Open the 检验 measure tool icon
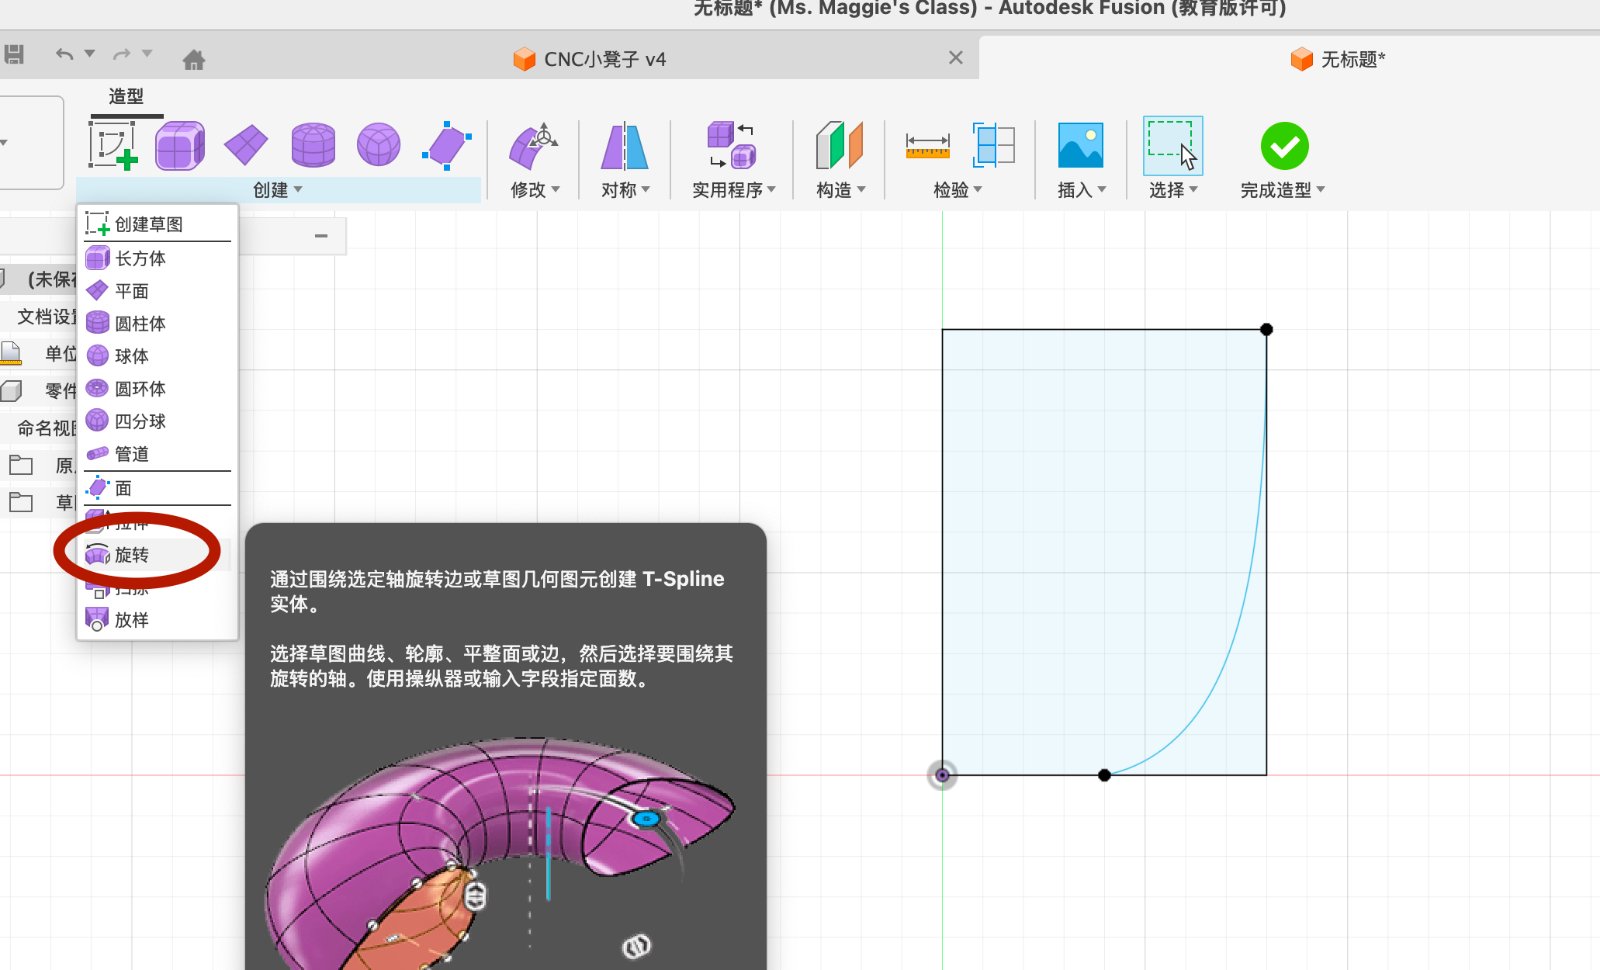Image resolution: width=1600 pixels, height=970 pixels. (926, 148)
